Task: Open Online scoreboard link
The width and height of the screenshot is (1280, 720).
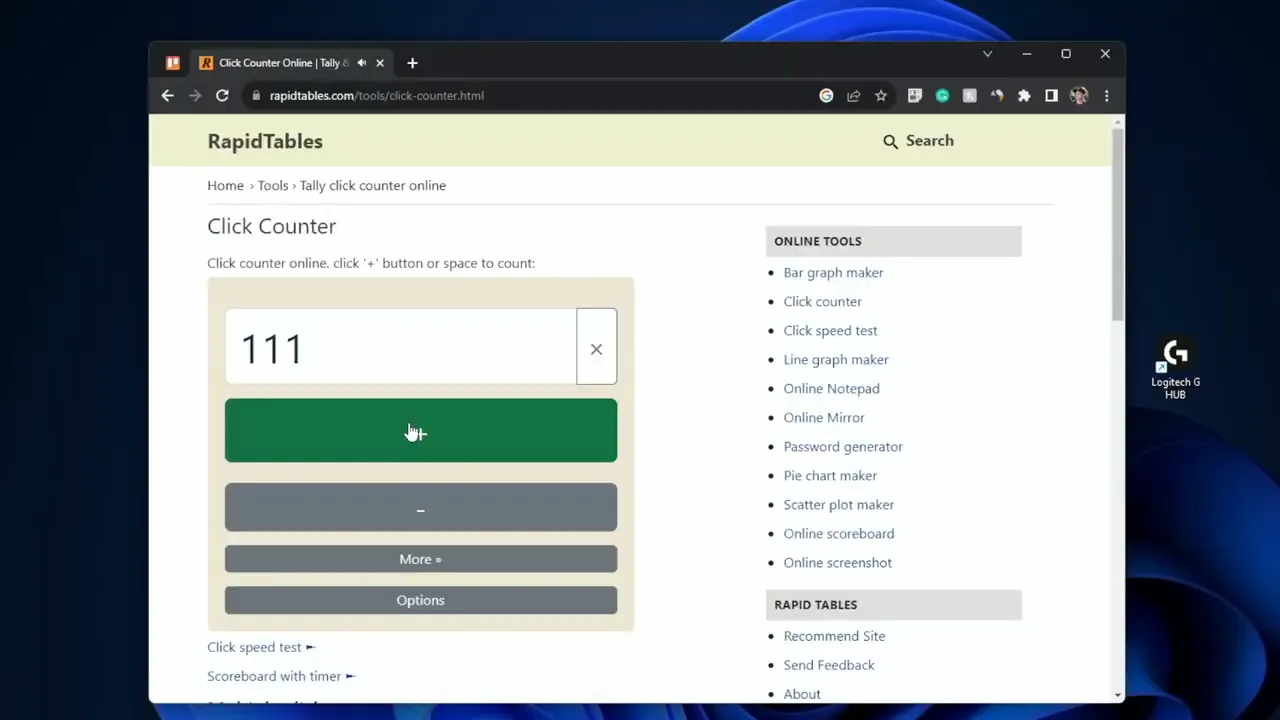Action: point(839,534)
